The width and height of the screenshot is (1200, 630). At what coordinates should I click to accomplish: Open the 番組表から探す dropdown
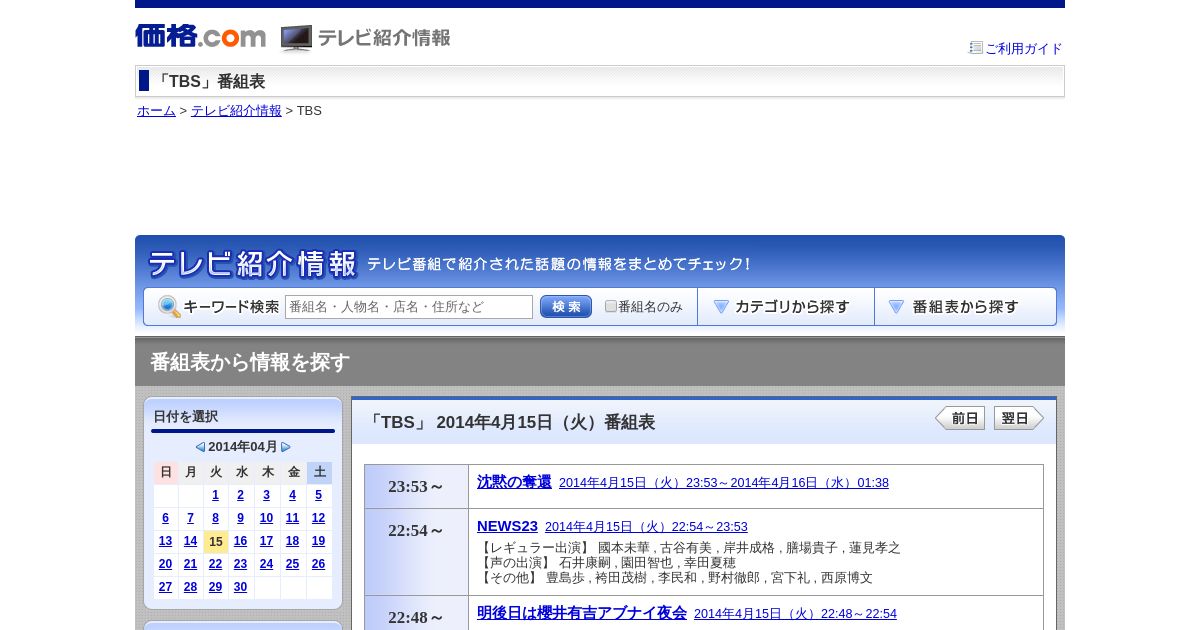[x=965, y=307]
